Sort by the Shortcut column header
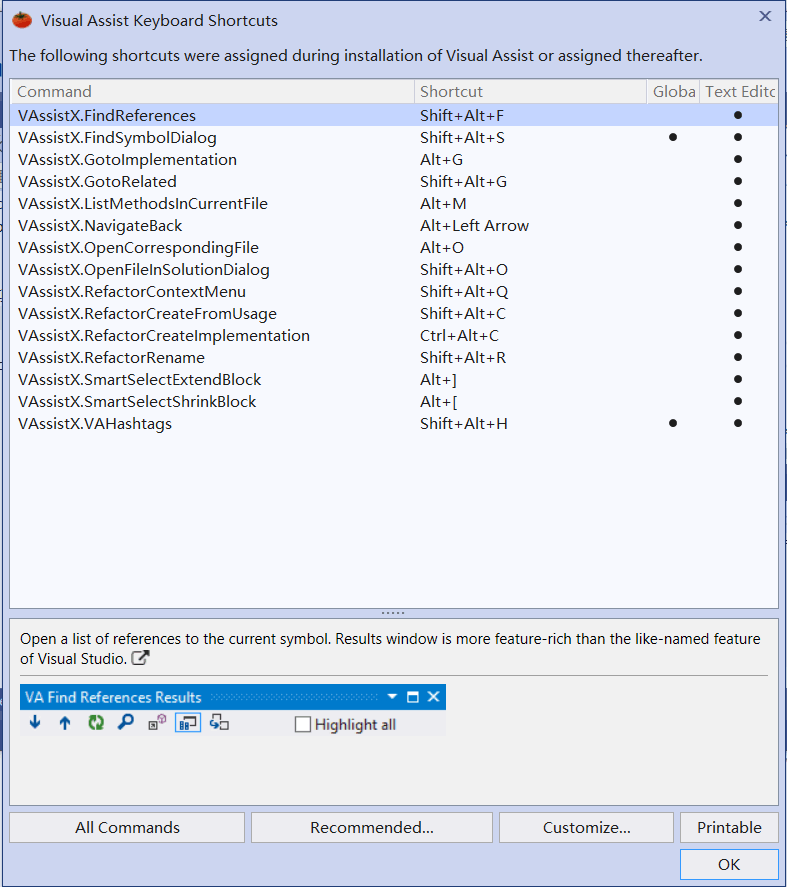 531,92
